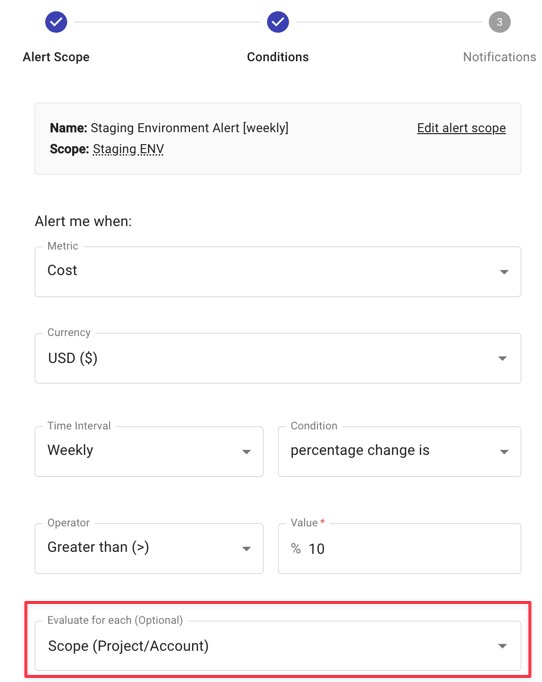Open the Greater than (>) operator dropdown

pos(149,548)
